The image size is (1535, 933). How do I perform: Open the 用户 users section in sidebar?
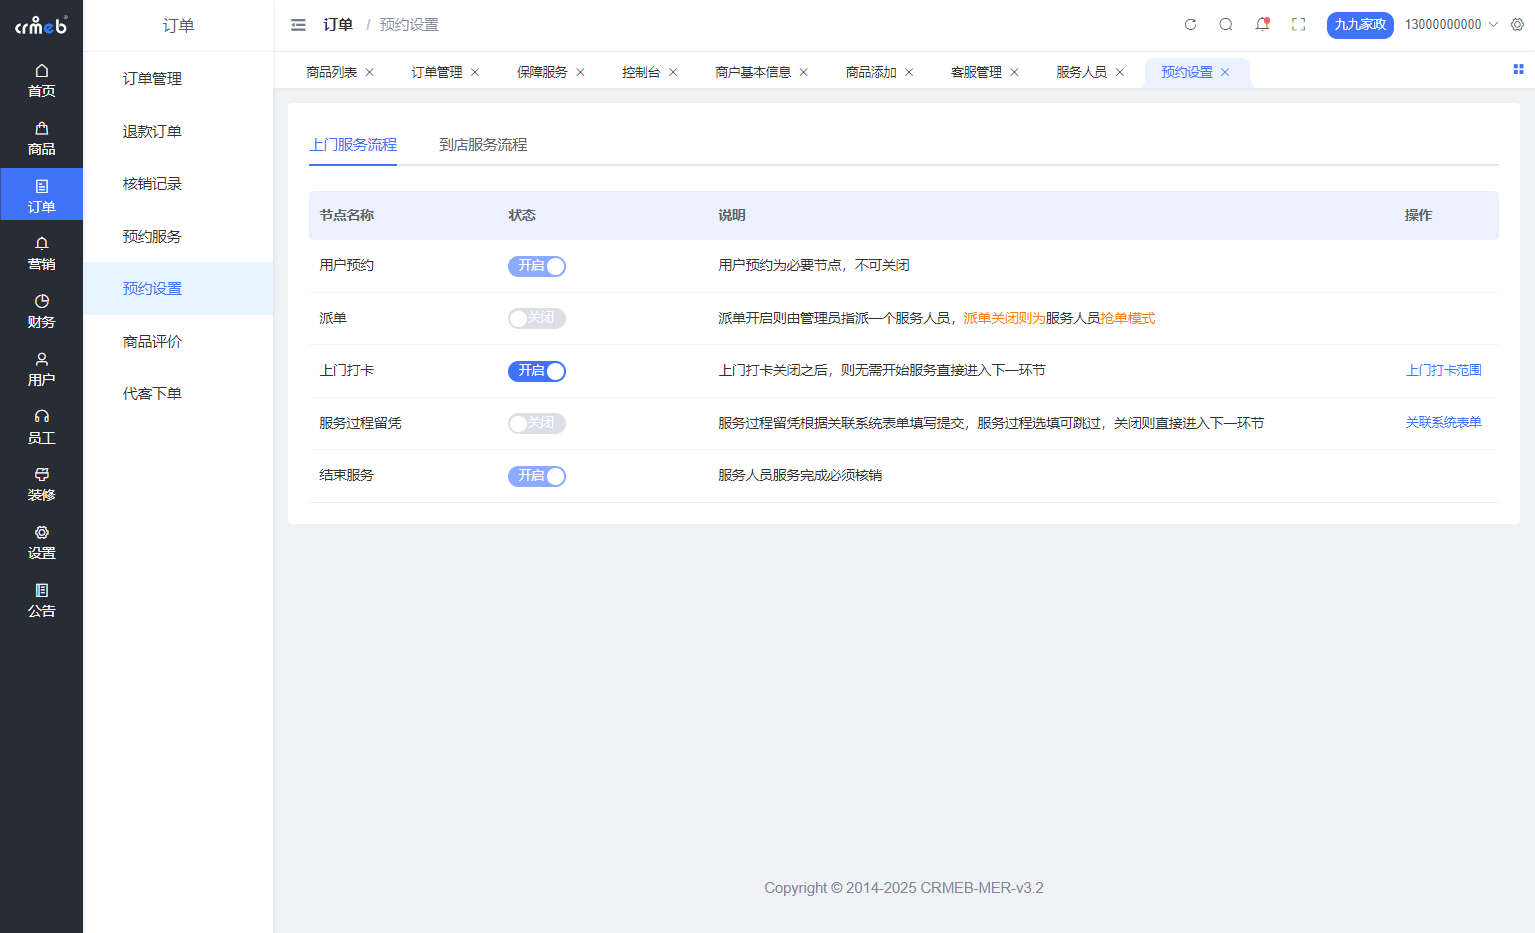pyautogui.click(x=41, y=370)
